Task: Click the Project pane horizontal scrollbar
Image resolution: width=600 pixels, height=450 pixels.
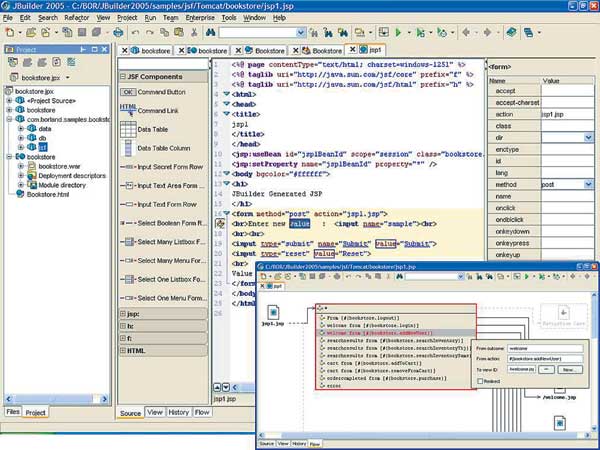Action: pyautogui.click(x=57, y=399)
